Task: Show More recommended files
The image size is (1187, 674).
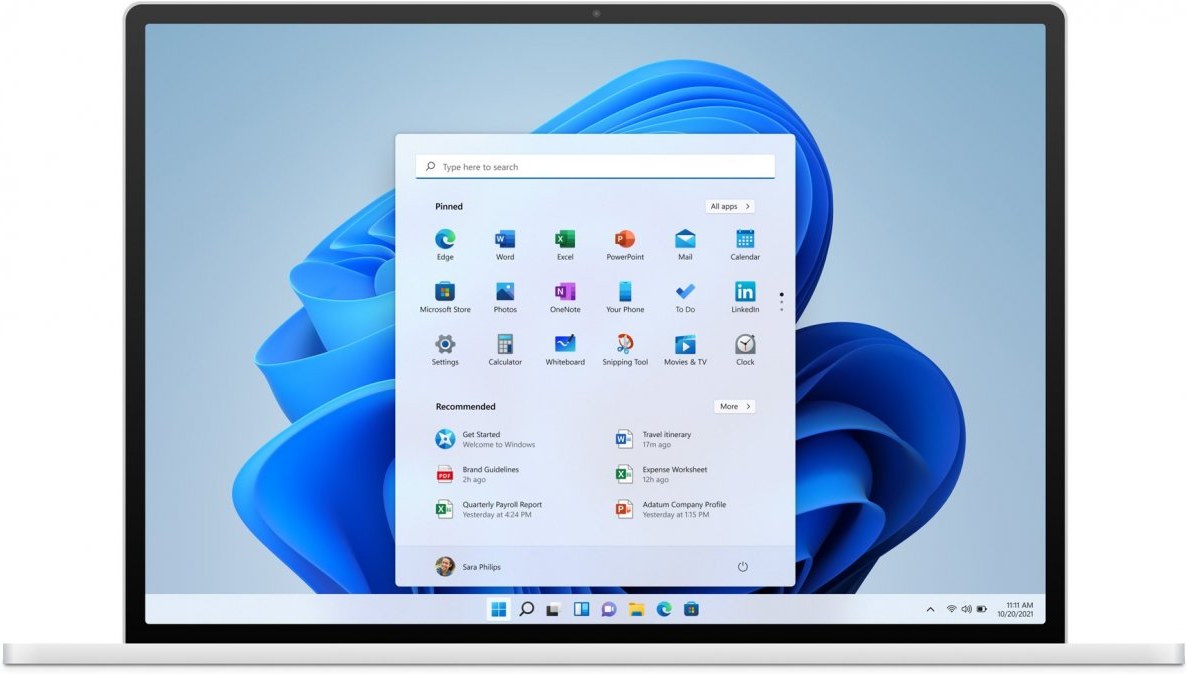Action: [735, 407]
